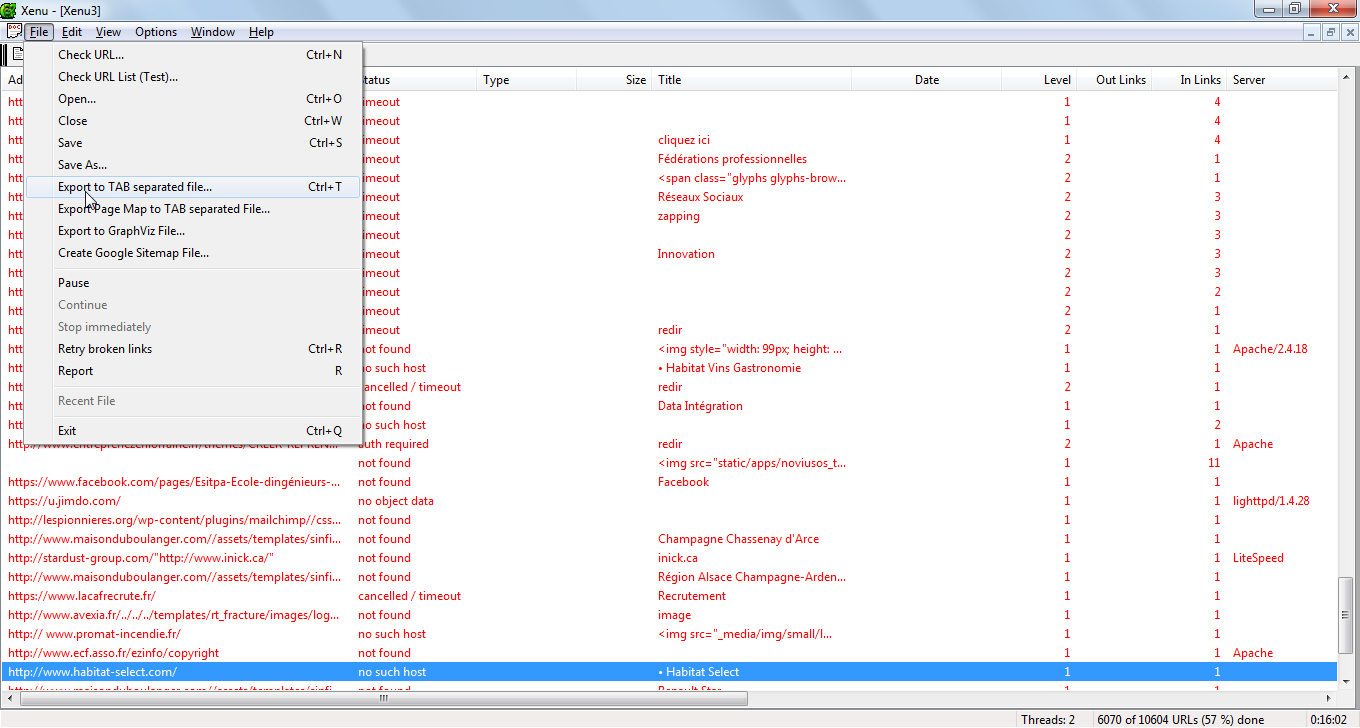The height and width of the screenshot is (728, 1360).
Task: Click the Xenu app icon in title bar
Action: (9, 9)
